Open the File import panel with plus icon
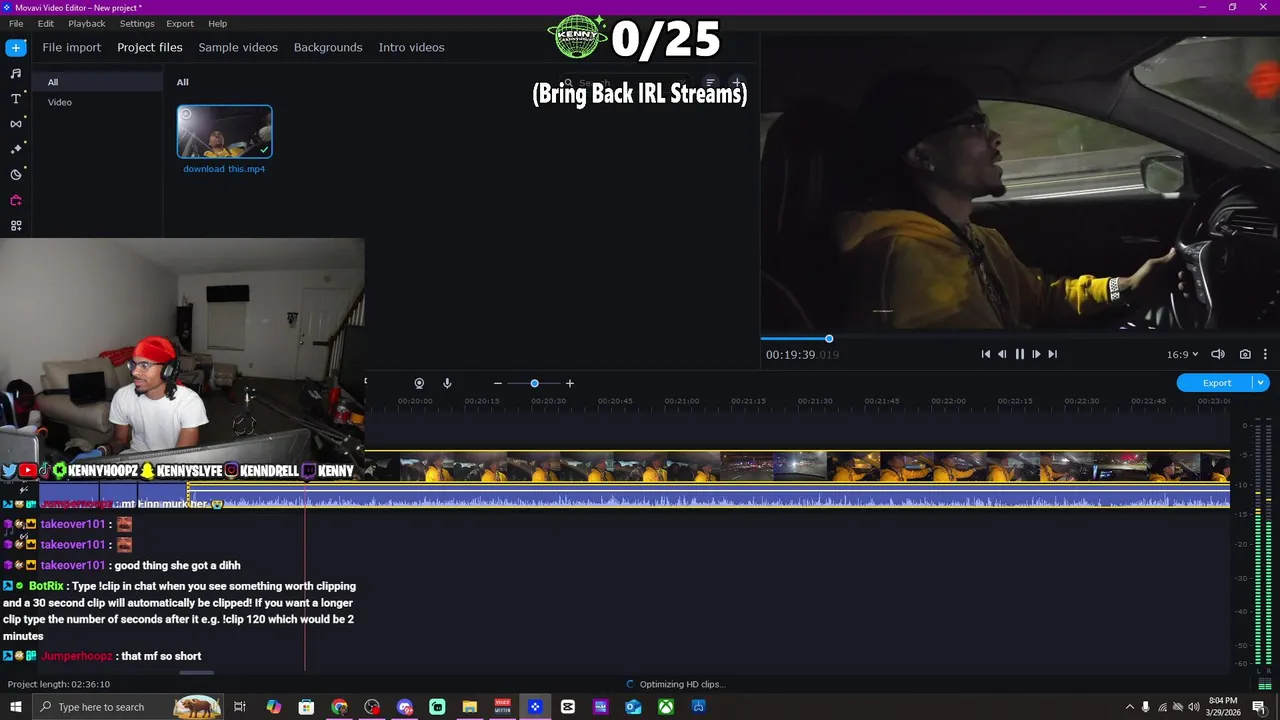The height and width of the screenshot is (720, 1280). [x=16, y=48]
